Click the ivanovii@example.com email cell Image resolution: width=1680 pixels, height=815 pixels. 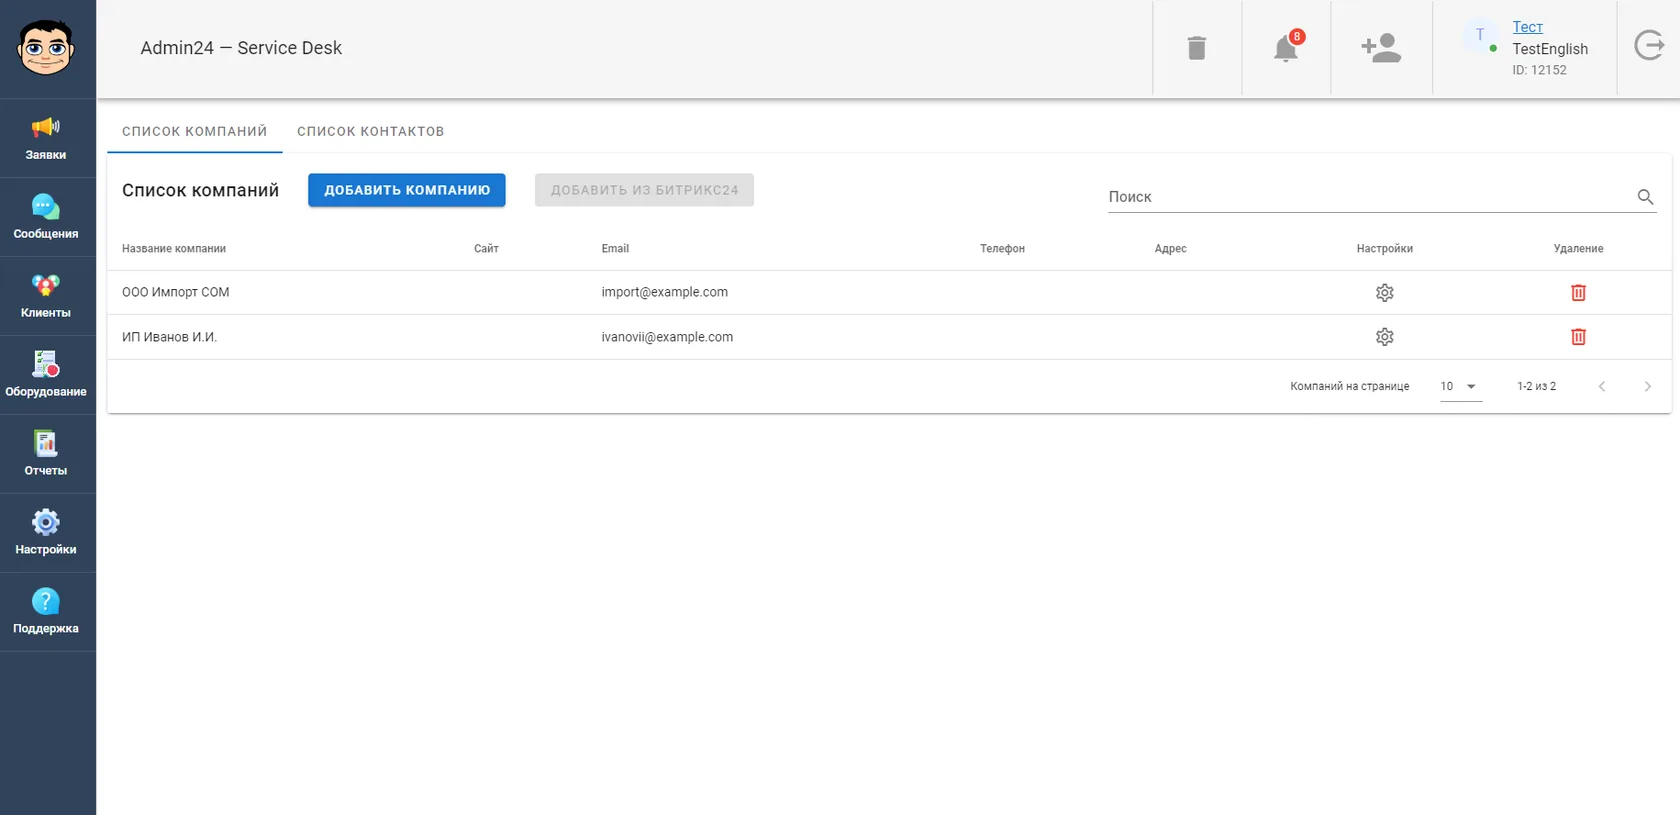(x=667, y=337)
